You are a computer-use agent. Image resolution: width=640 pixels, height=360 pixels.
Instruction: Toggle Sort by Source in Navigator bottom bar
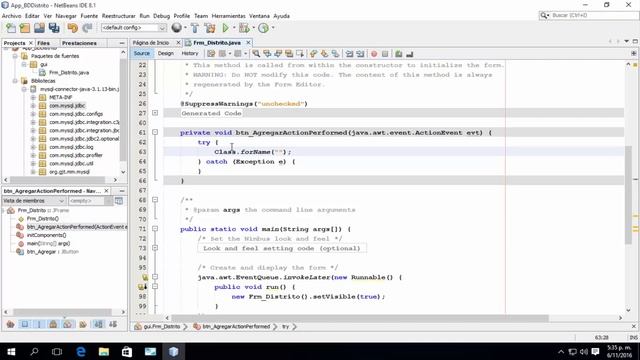tap(113, 324)
